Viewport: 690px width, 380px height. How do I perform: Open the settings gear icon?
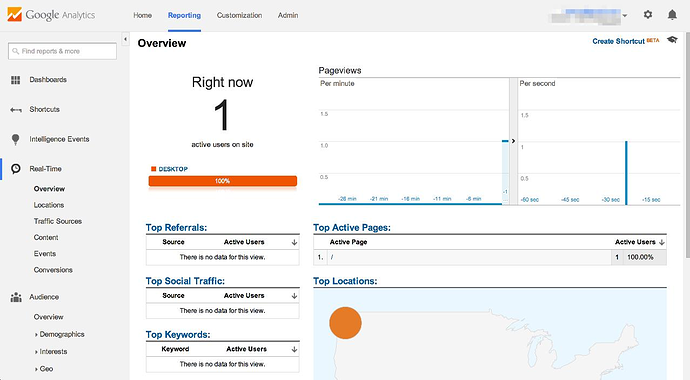[648, 15]
